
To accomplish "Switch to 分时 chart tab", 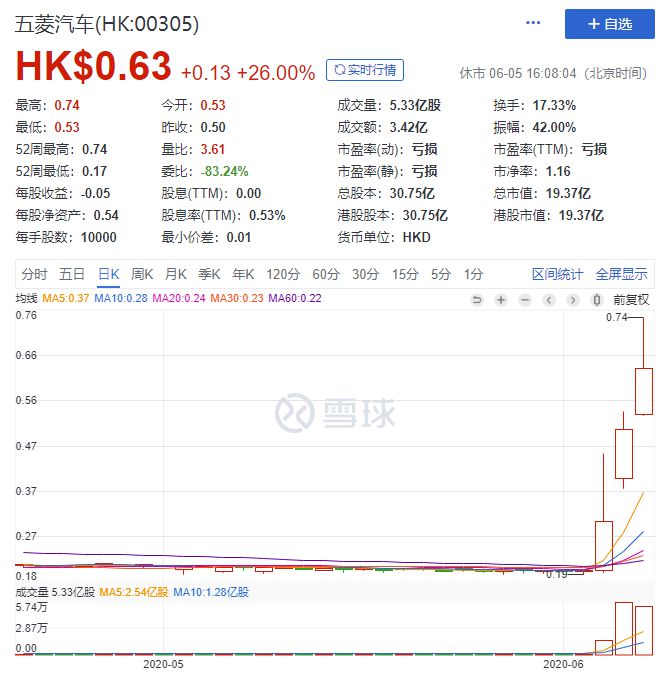I will (x=34, y=274).
